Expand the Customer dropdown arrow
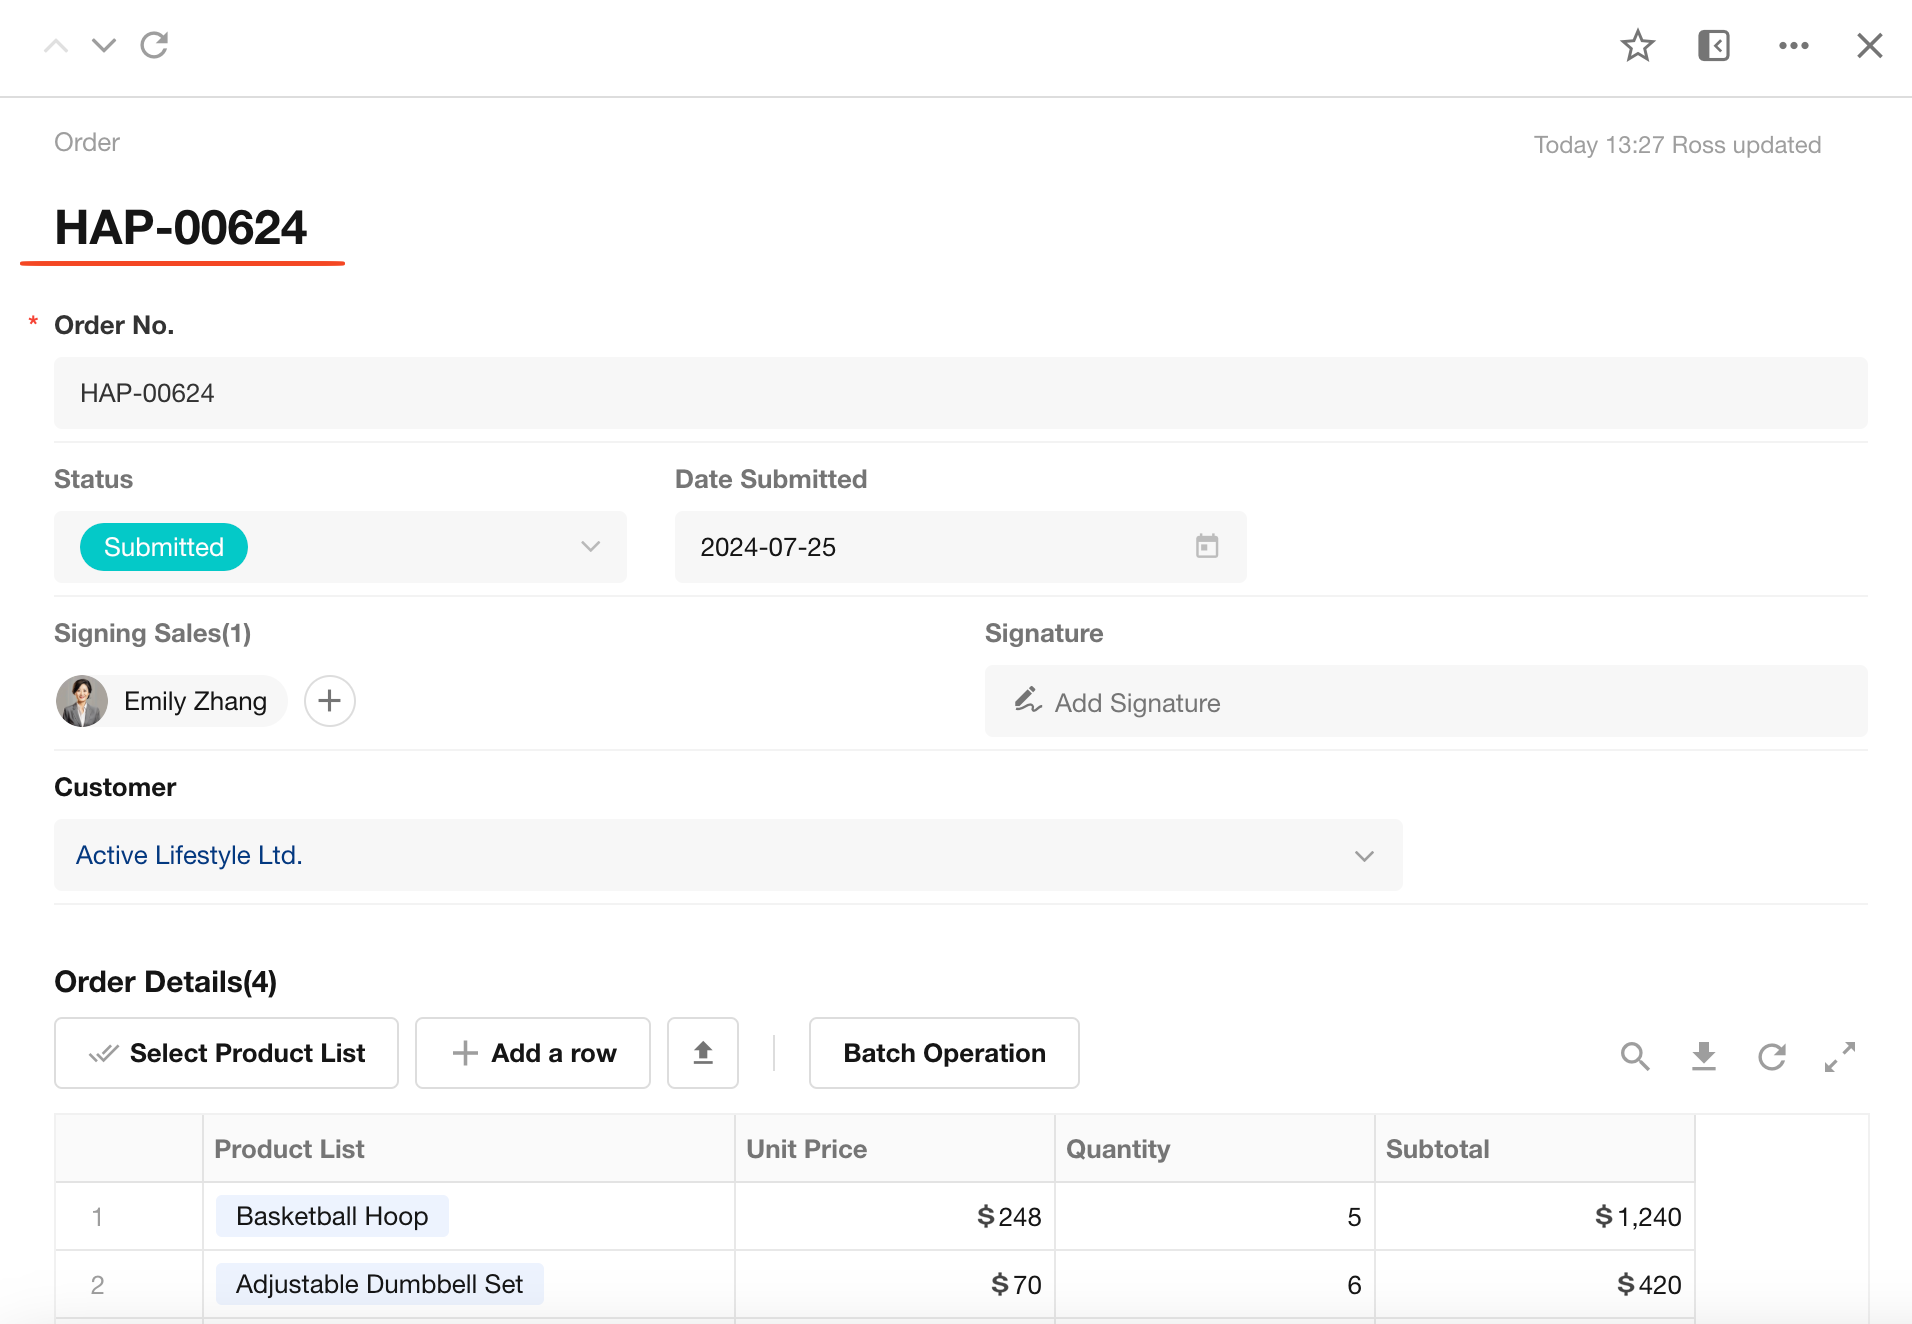This screenshot has width=1912, height=1324. (1364, 856)
